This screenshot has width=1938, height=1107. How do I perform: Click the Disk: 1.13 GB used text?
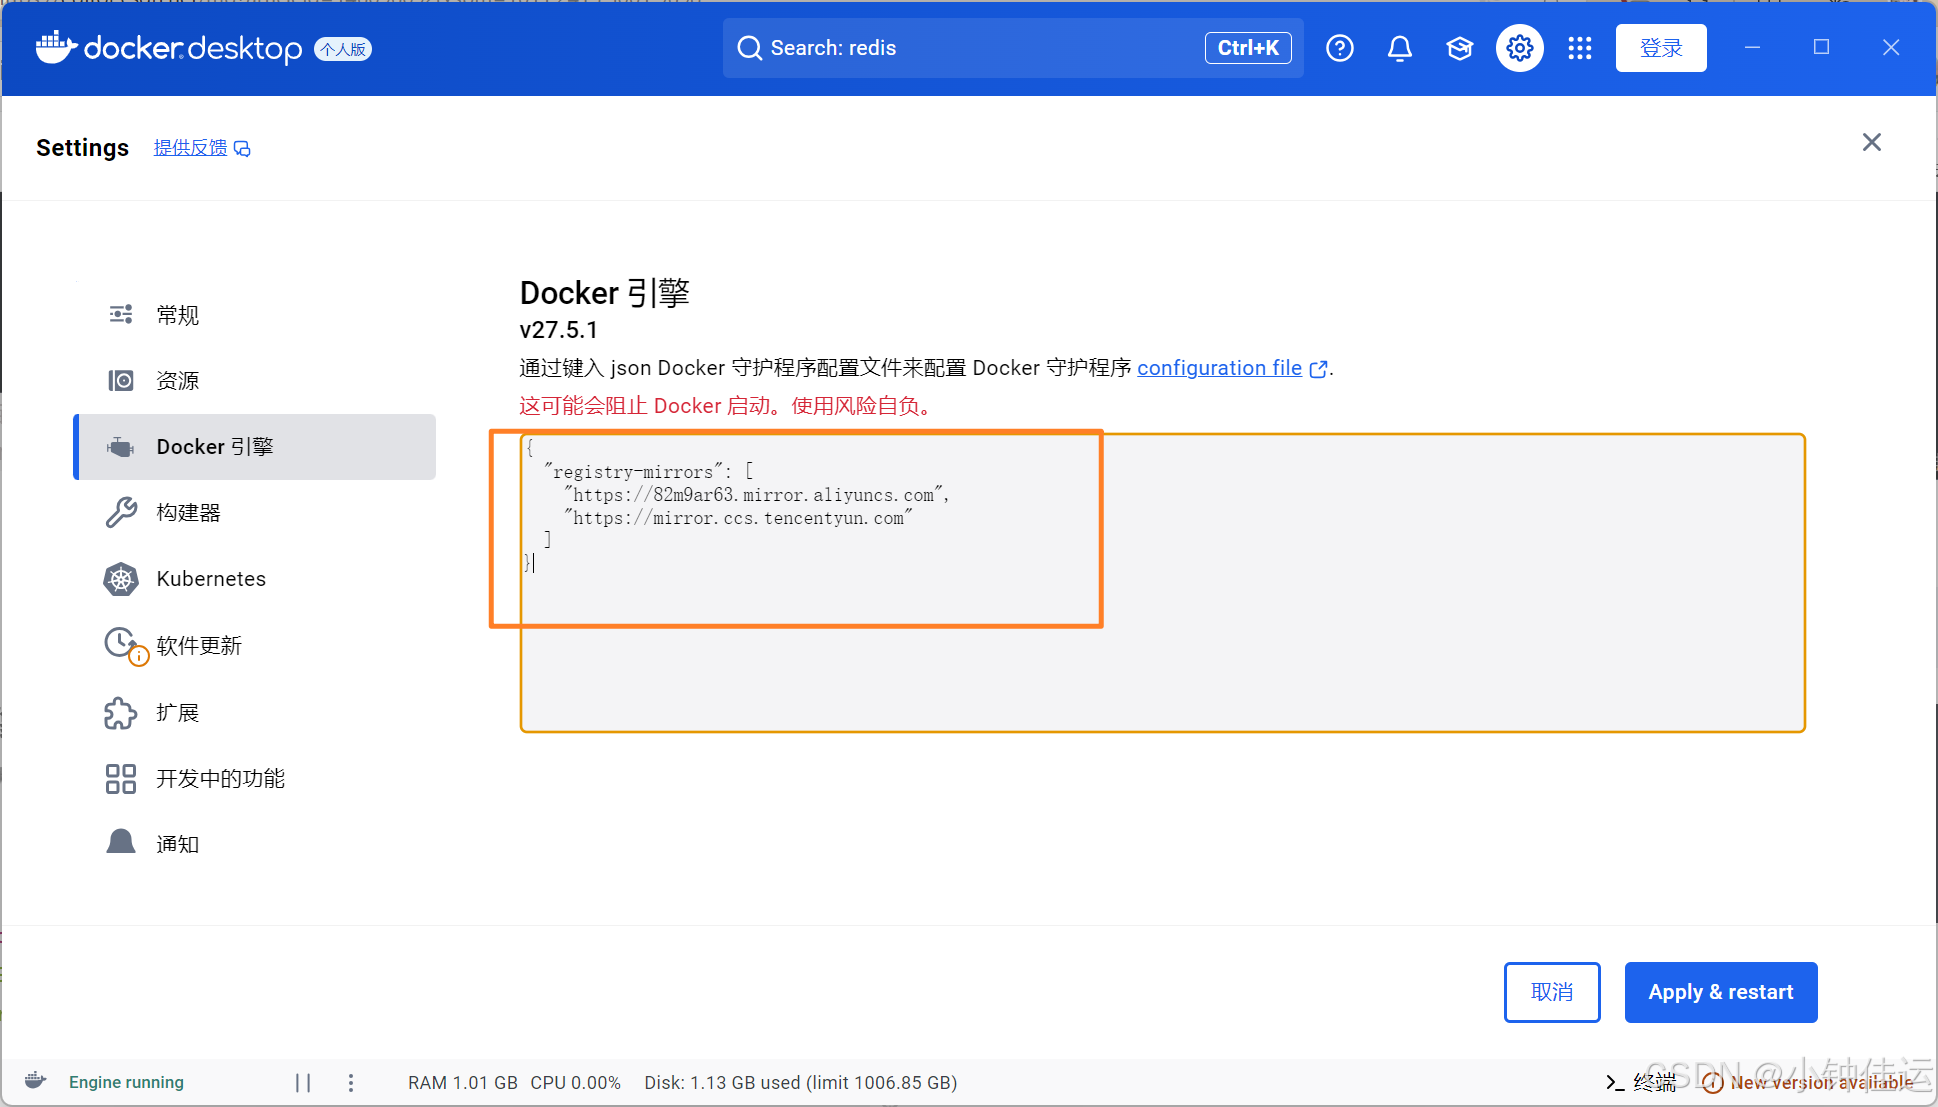tap(801, 1082)
